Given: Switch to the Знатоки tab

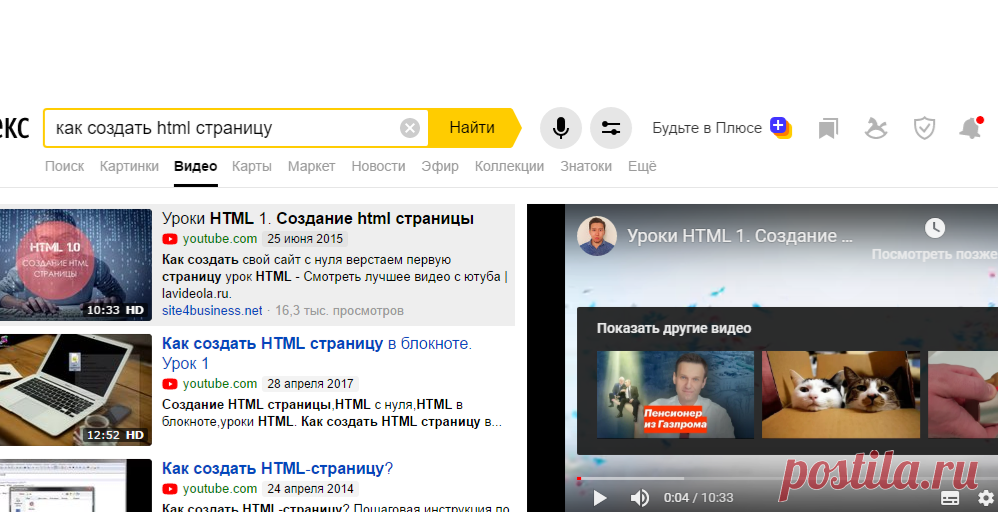Looking at the screenshot, I should (x=586, y=166).
